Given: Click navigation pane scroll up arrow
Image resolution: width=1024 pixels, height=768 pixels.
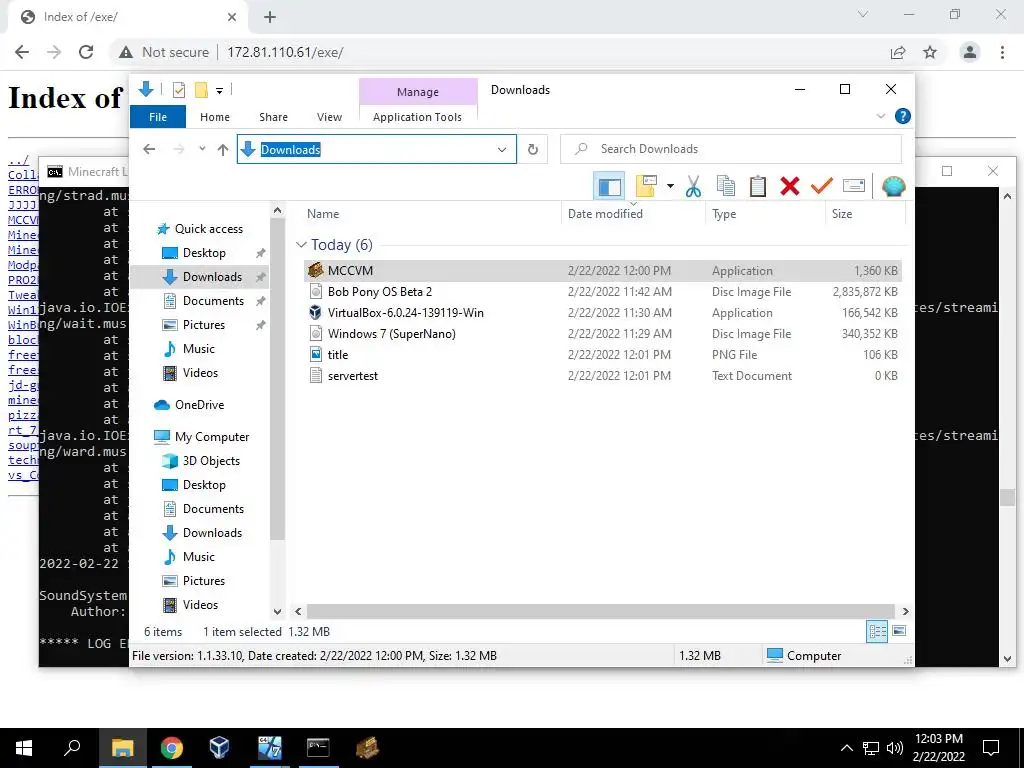Looking at the screenshot, I should click(x=278, y=210).
